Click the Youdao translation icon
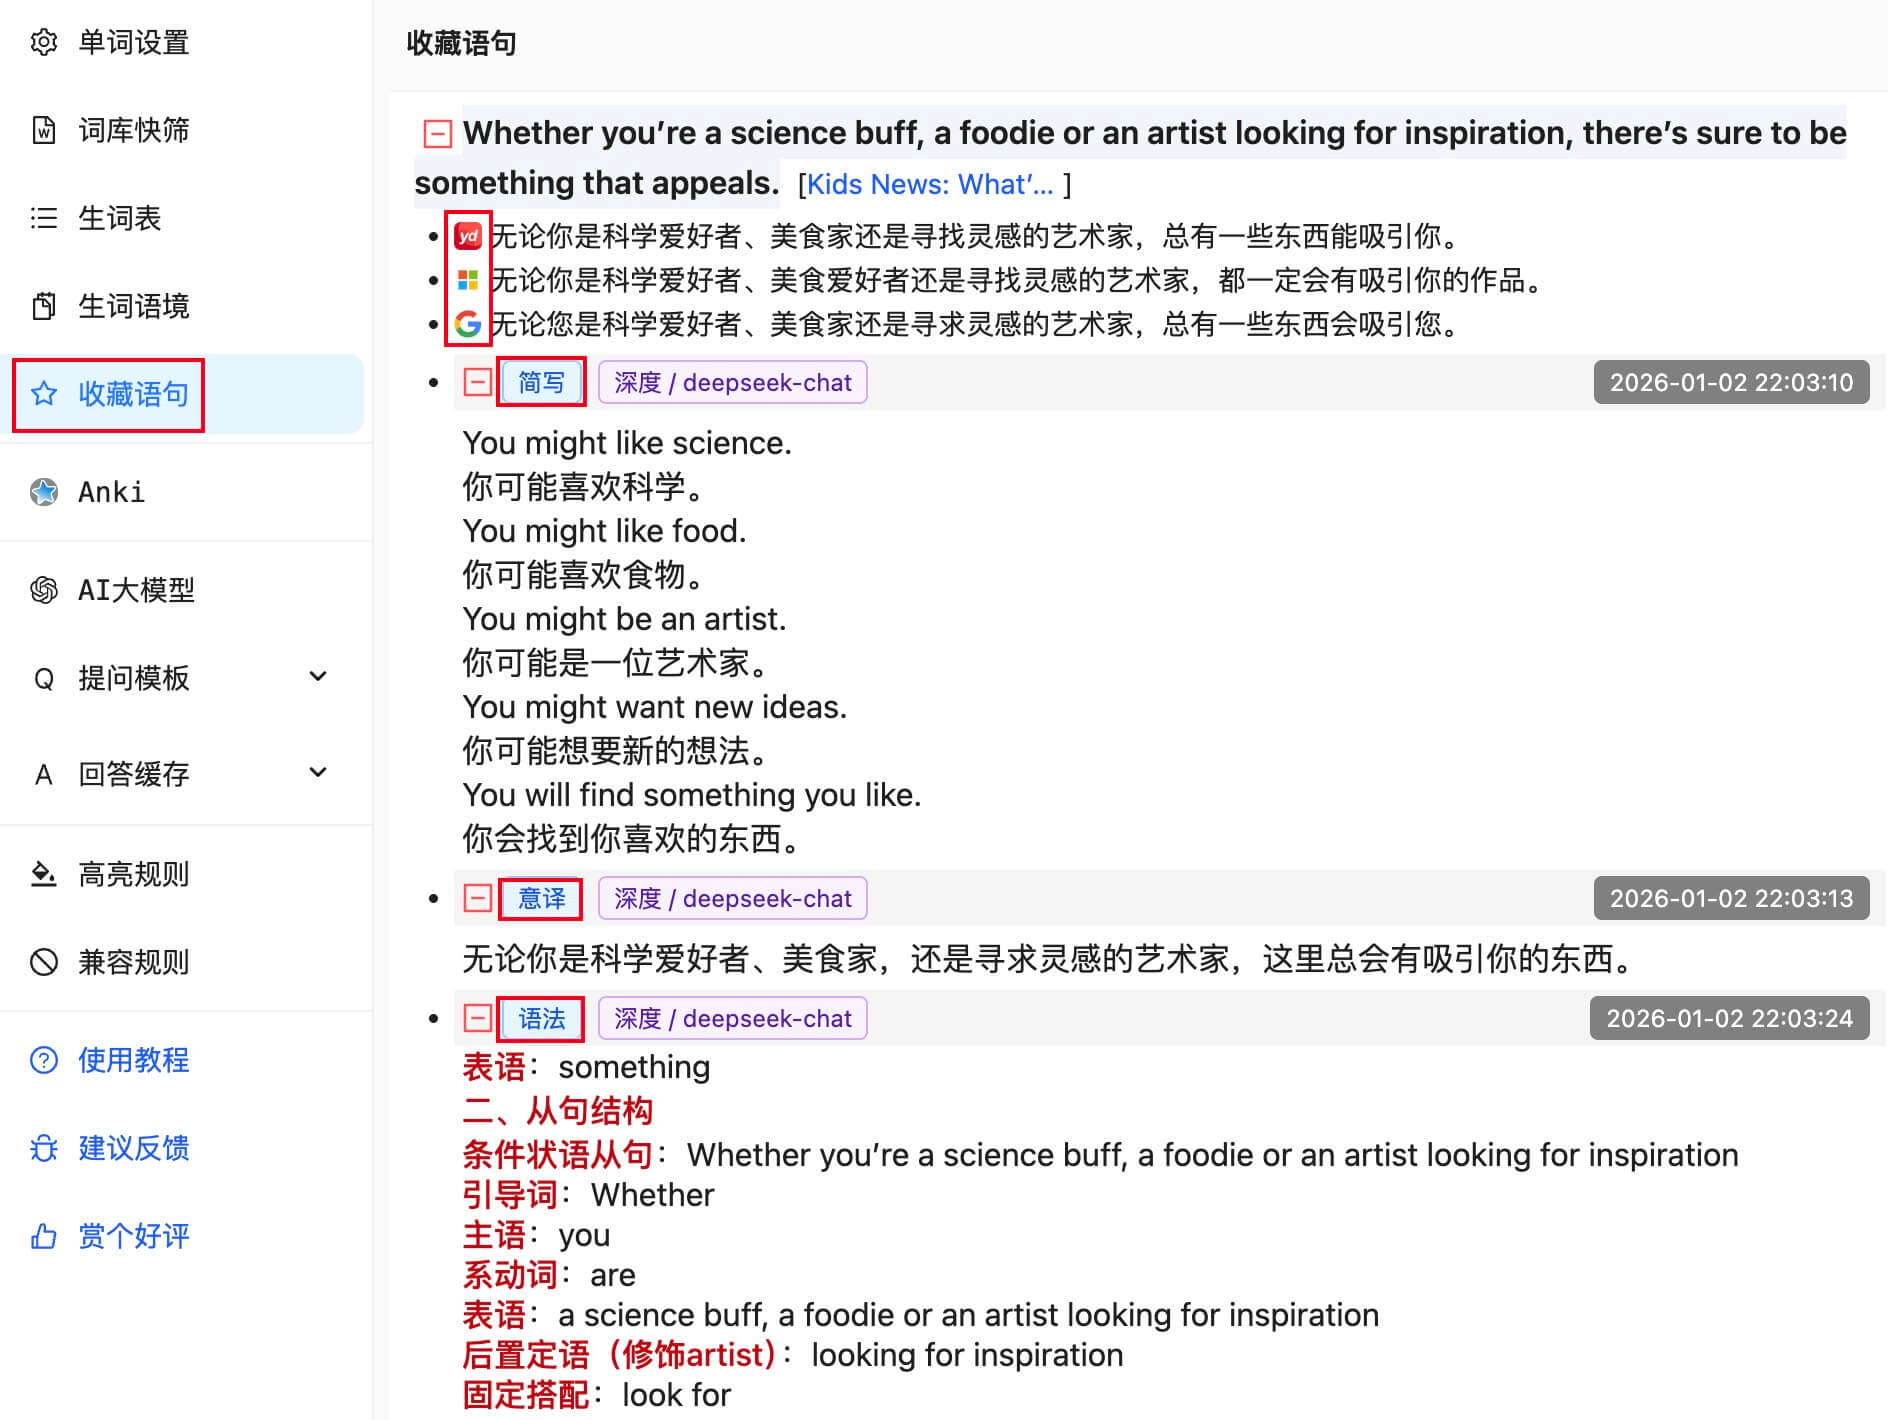This screenshot has height=1420, width=1888. [x=467, y=236]
